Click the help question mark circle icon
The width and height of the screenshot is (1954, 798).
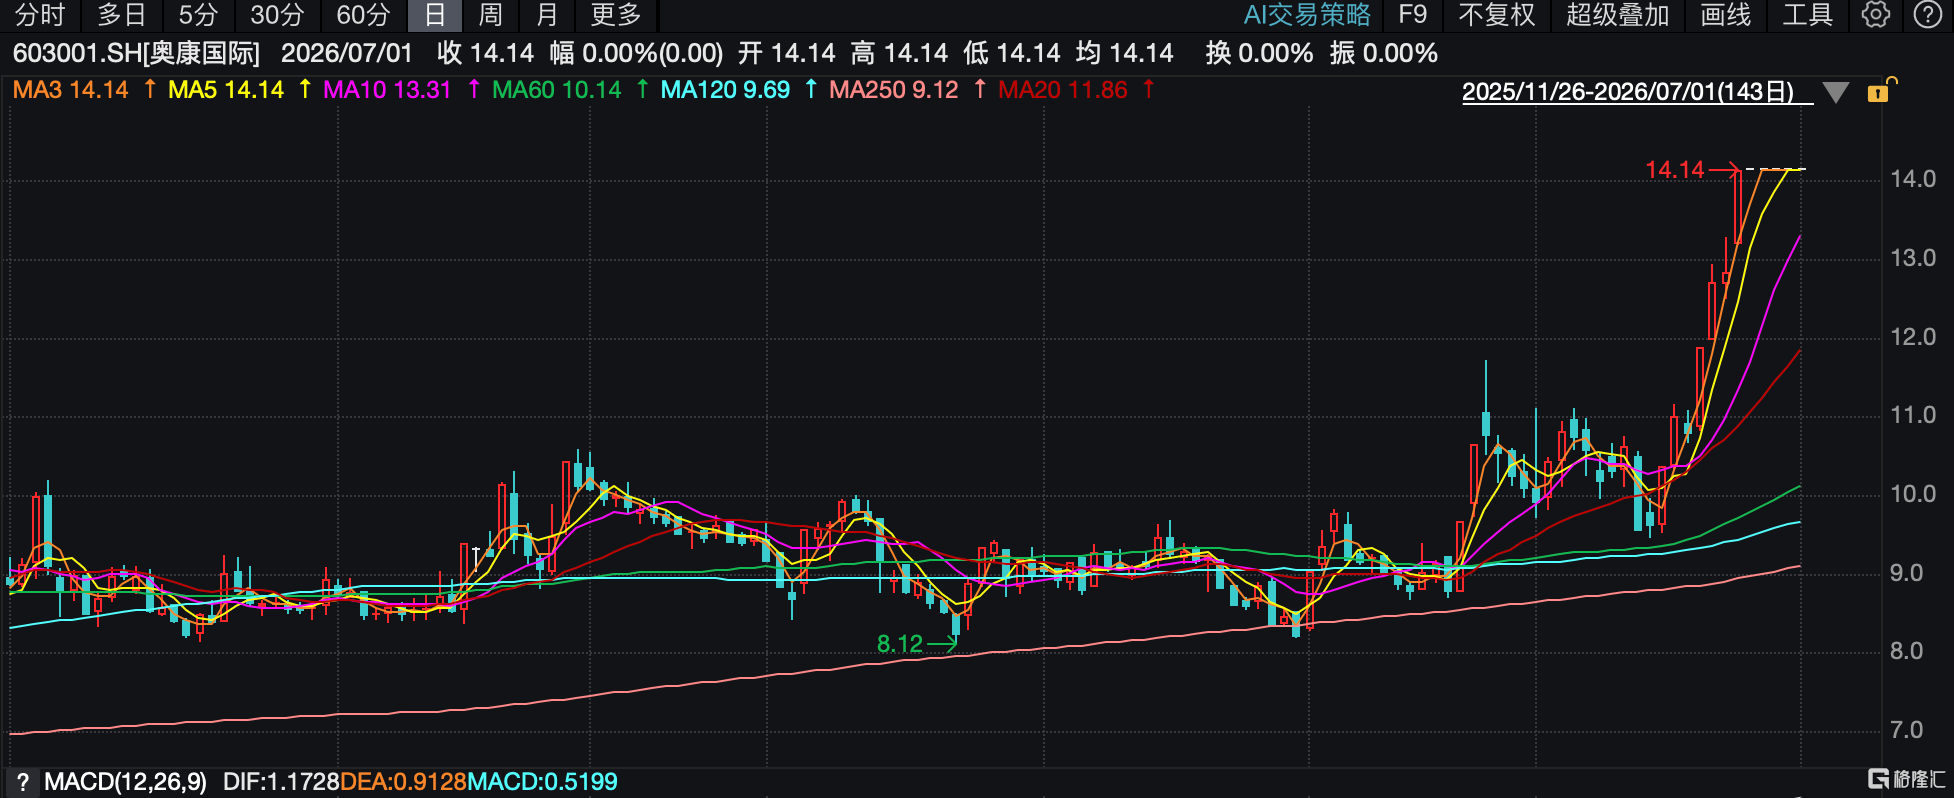coord(1927,15)
